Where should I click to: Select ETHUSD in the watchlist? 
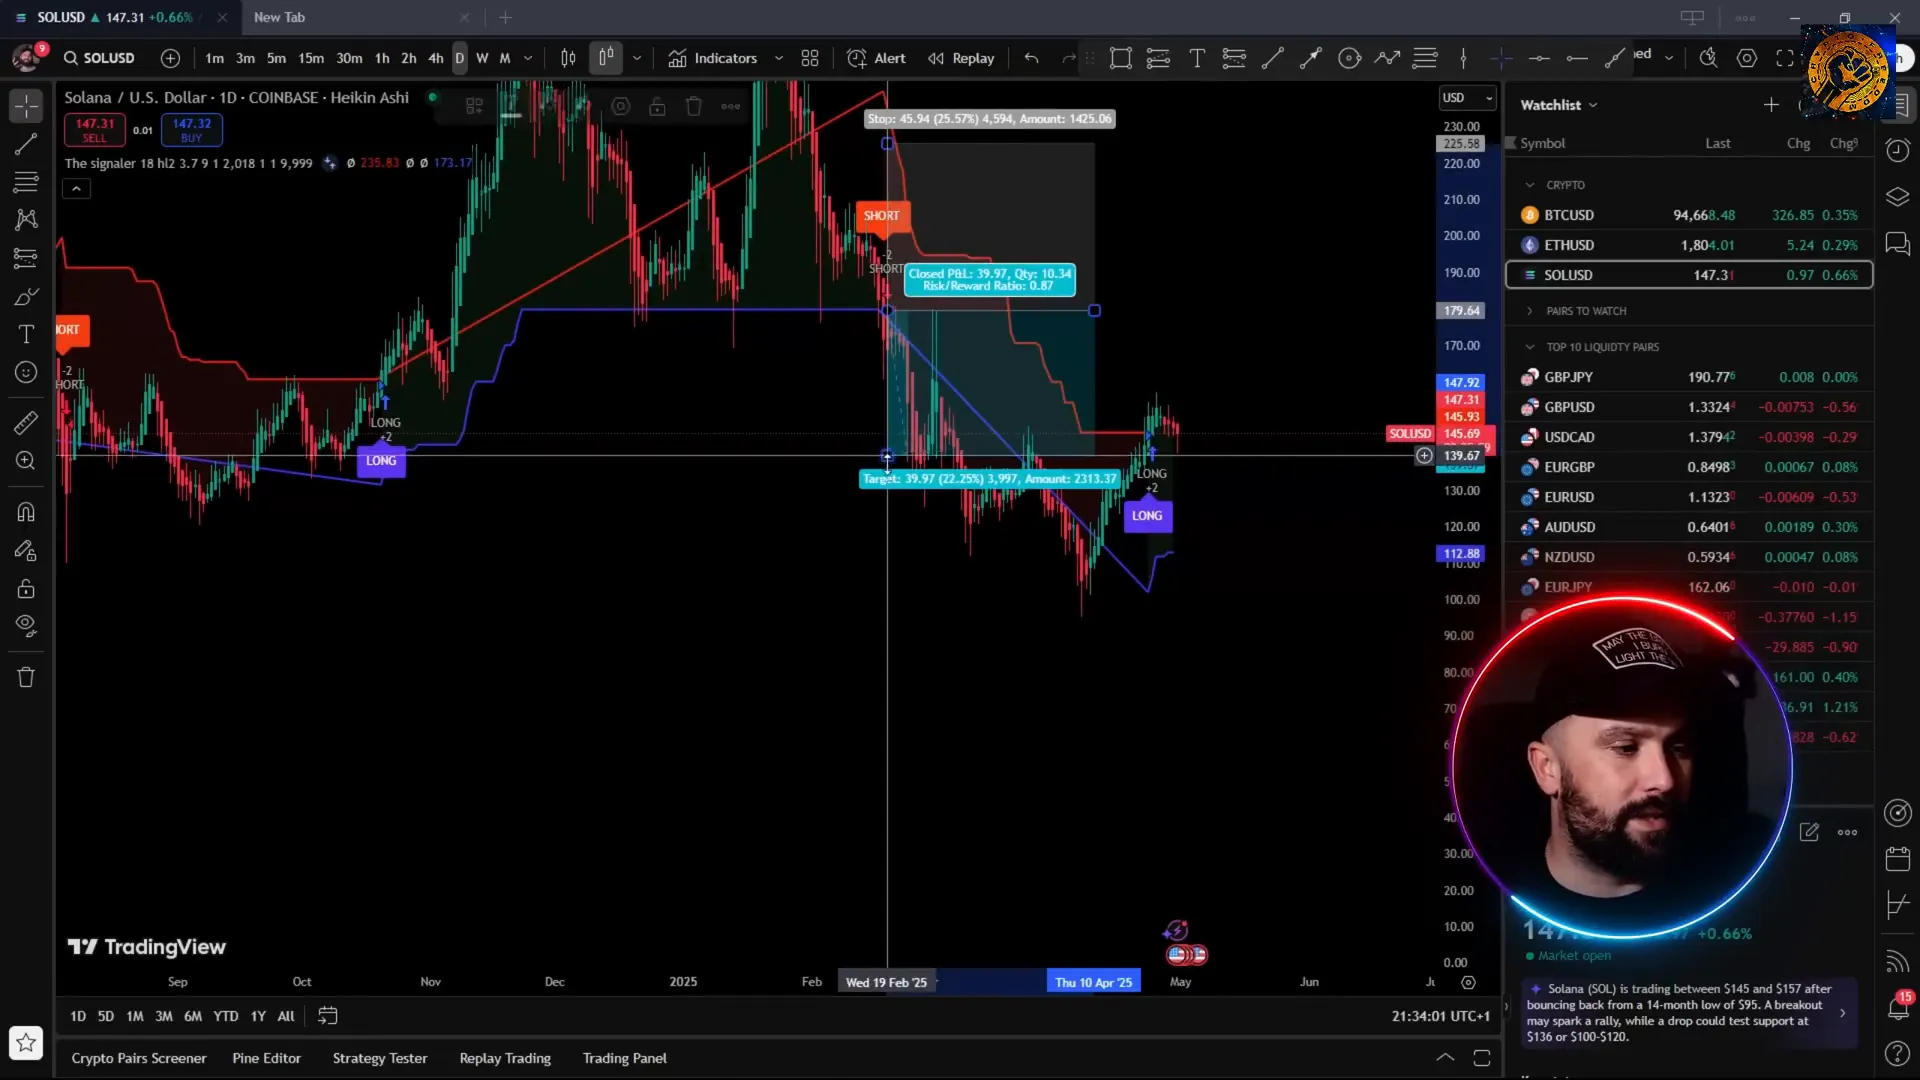coord(1689,245)
